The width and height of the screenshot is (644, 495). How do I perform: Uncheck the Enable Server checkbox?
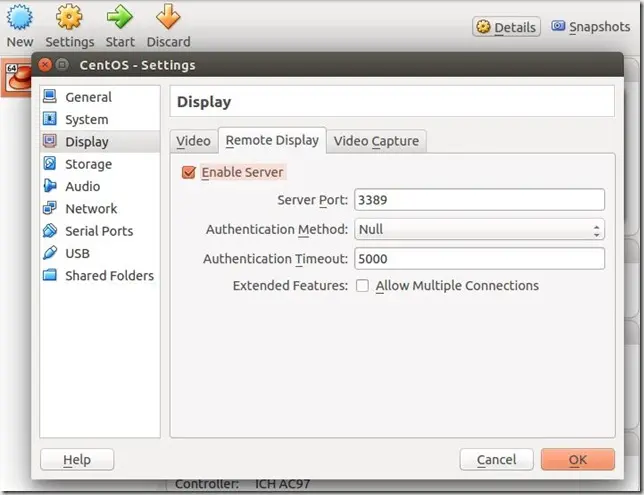pyautogui.click(x=189, y=173)
